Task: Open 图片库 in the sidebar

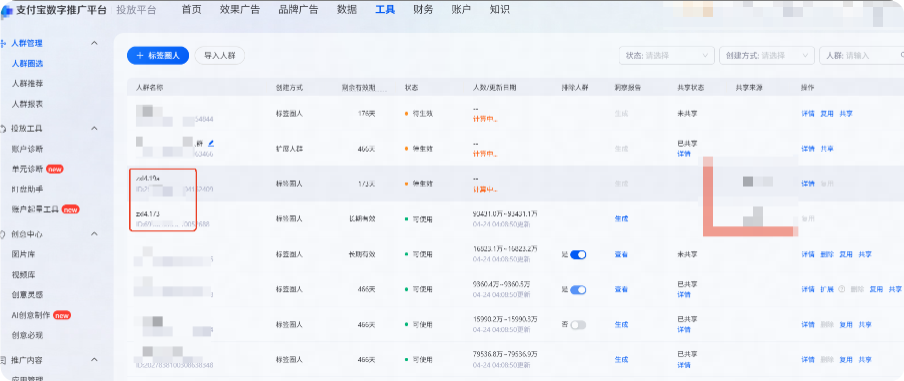Action: point(24,254)
